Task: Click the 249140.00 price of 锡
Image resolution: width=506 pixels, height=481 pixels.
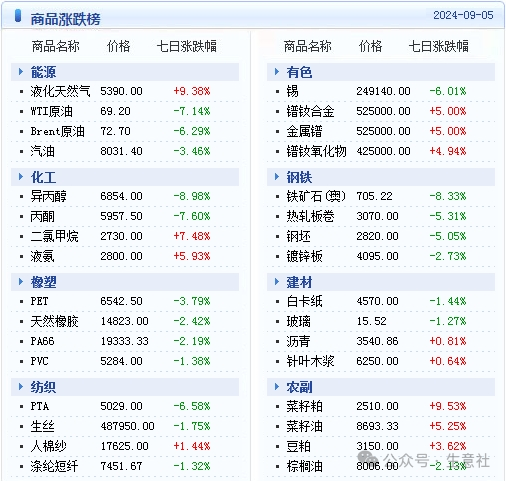Action: (x=383, y=91)
